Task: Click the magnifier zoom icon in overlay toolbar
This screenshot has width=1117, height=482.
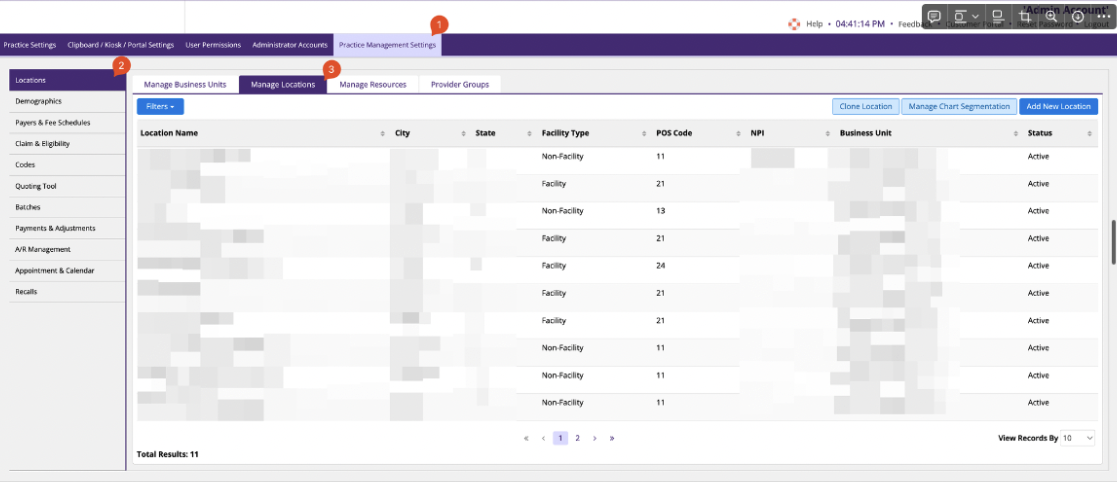Action: pyautogui.click(x=1051, y=16)
